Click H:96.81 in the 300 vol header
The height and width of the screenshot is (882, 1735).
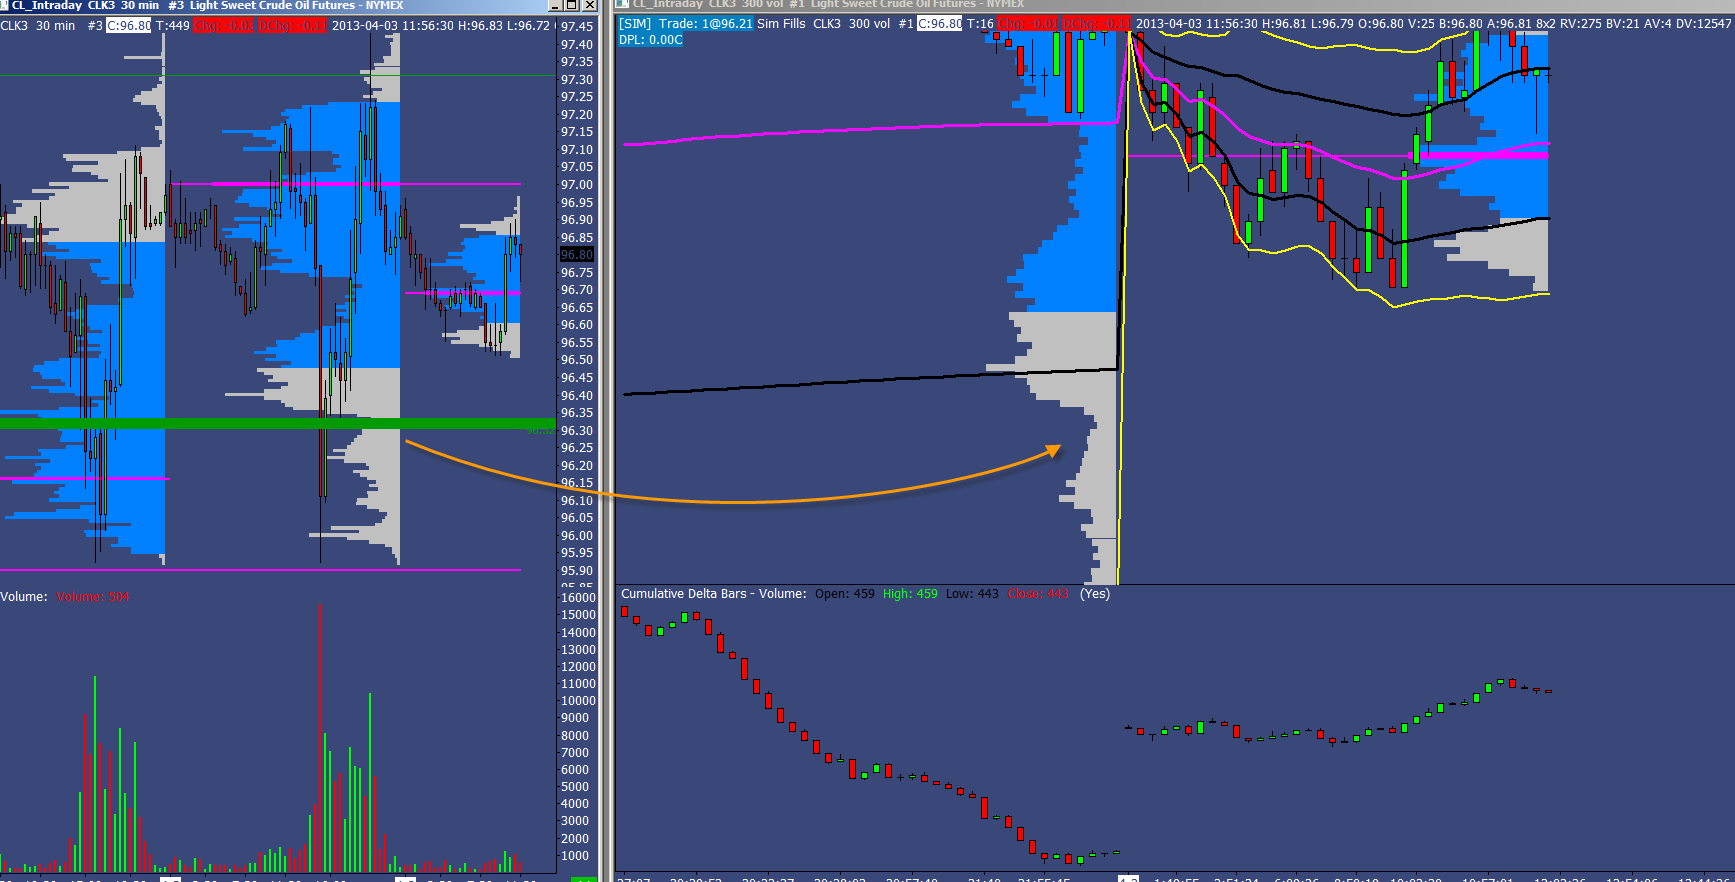click(1286, 24)
